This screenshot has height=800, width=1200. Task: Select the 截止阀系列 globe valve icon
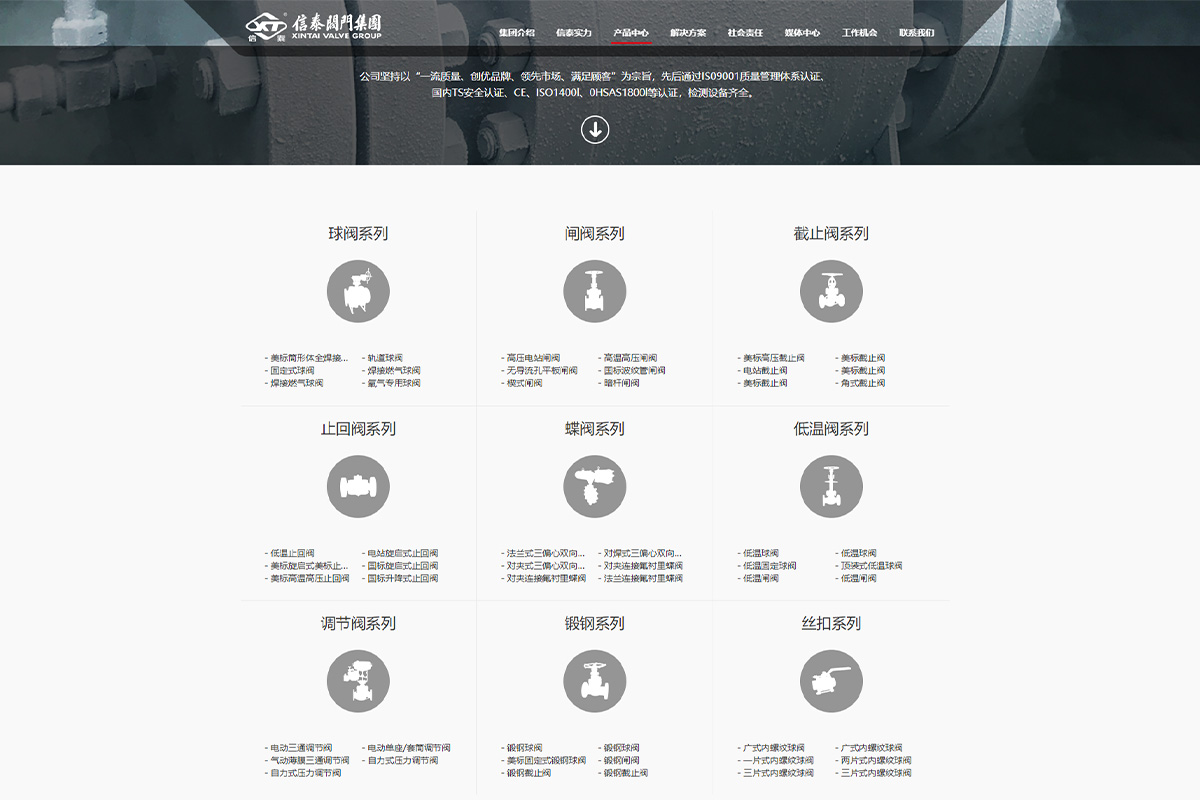tap(831, 291)
